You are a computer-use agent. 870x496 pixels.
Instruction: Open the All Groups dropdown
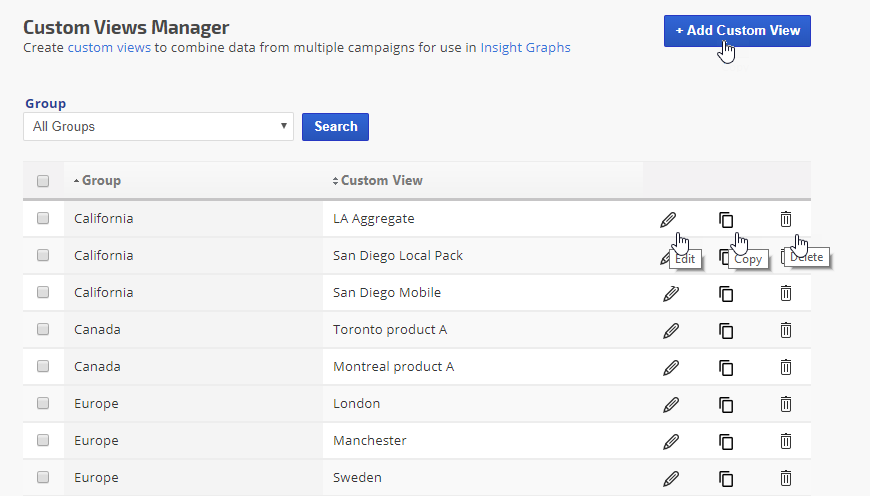158,127
